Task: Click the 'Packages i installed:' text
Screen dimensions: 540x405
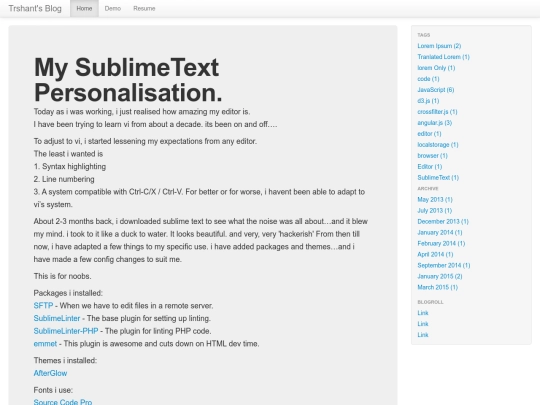Action: pos(68,293)
